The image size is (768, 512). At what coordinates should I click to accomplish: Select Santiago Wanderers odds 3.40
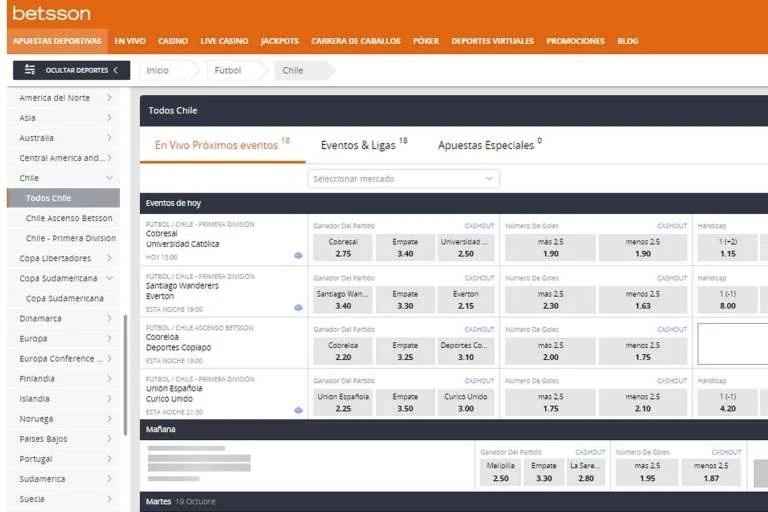[343, 300]
